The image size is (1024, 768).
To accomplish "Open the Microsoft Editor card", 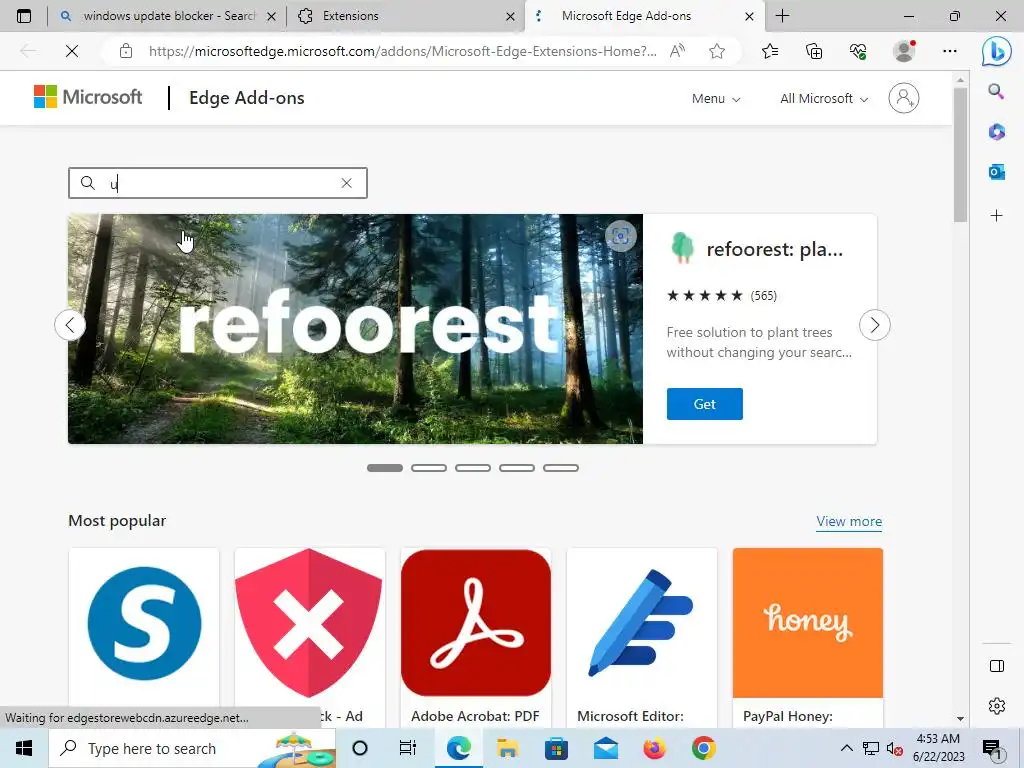I will (642, 637).
